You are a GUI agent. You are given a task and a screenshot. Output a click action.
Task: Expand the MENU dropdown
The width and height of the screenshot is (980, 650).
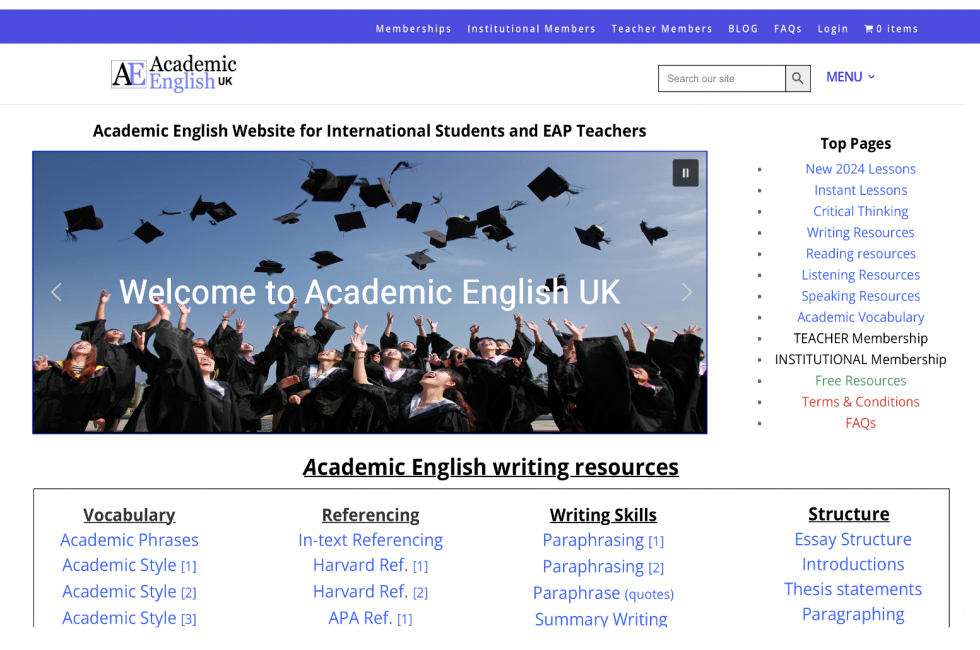coord(850,77)
